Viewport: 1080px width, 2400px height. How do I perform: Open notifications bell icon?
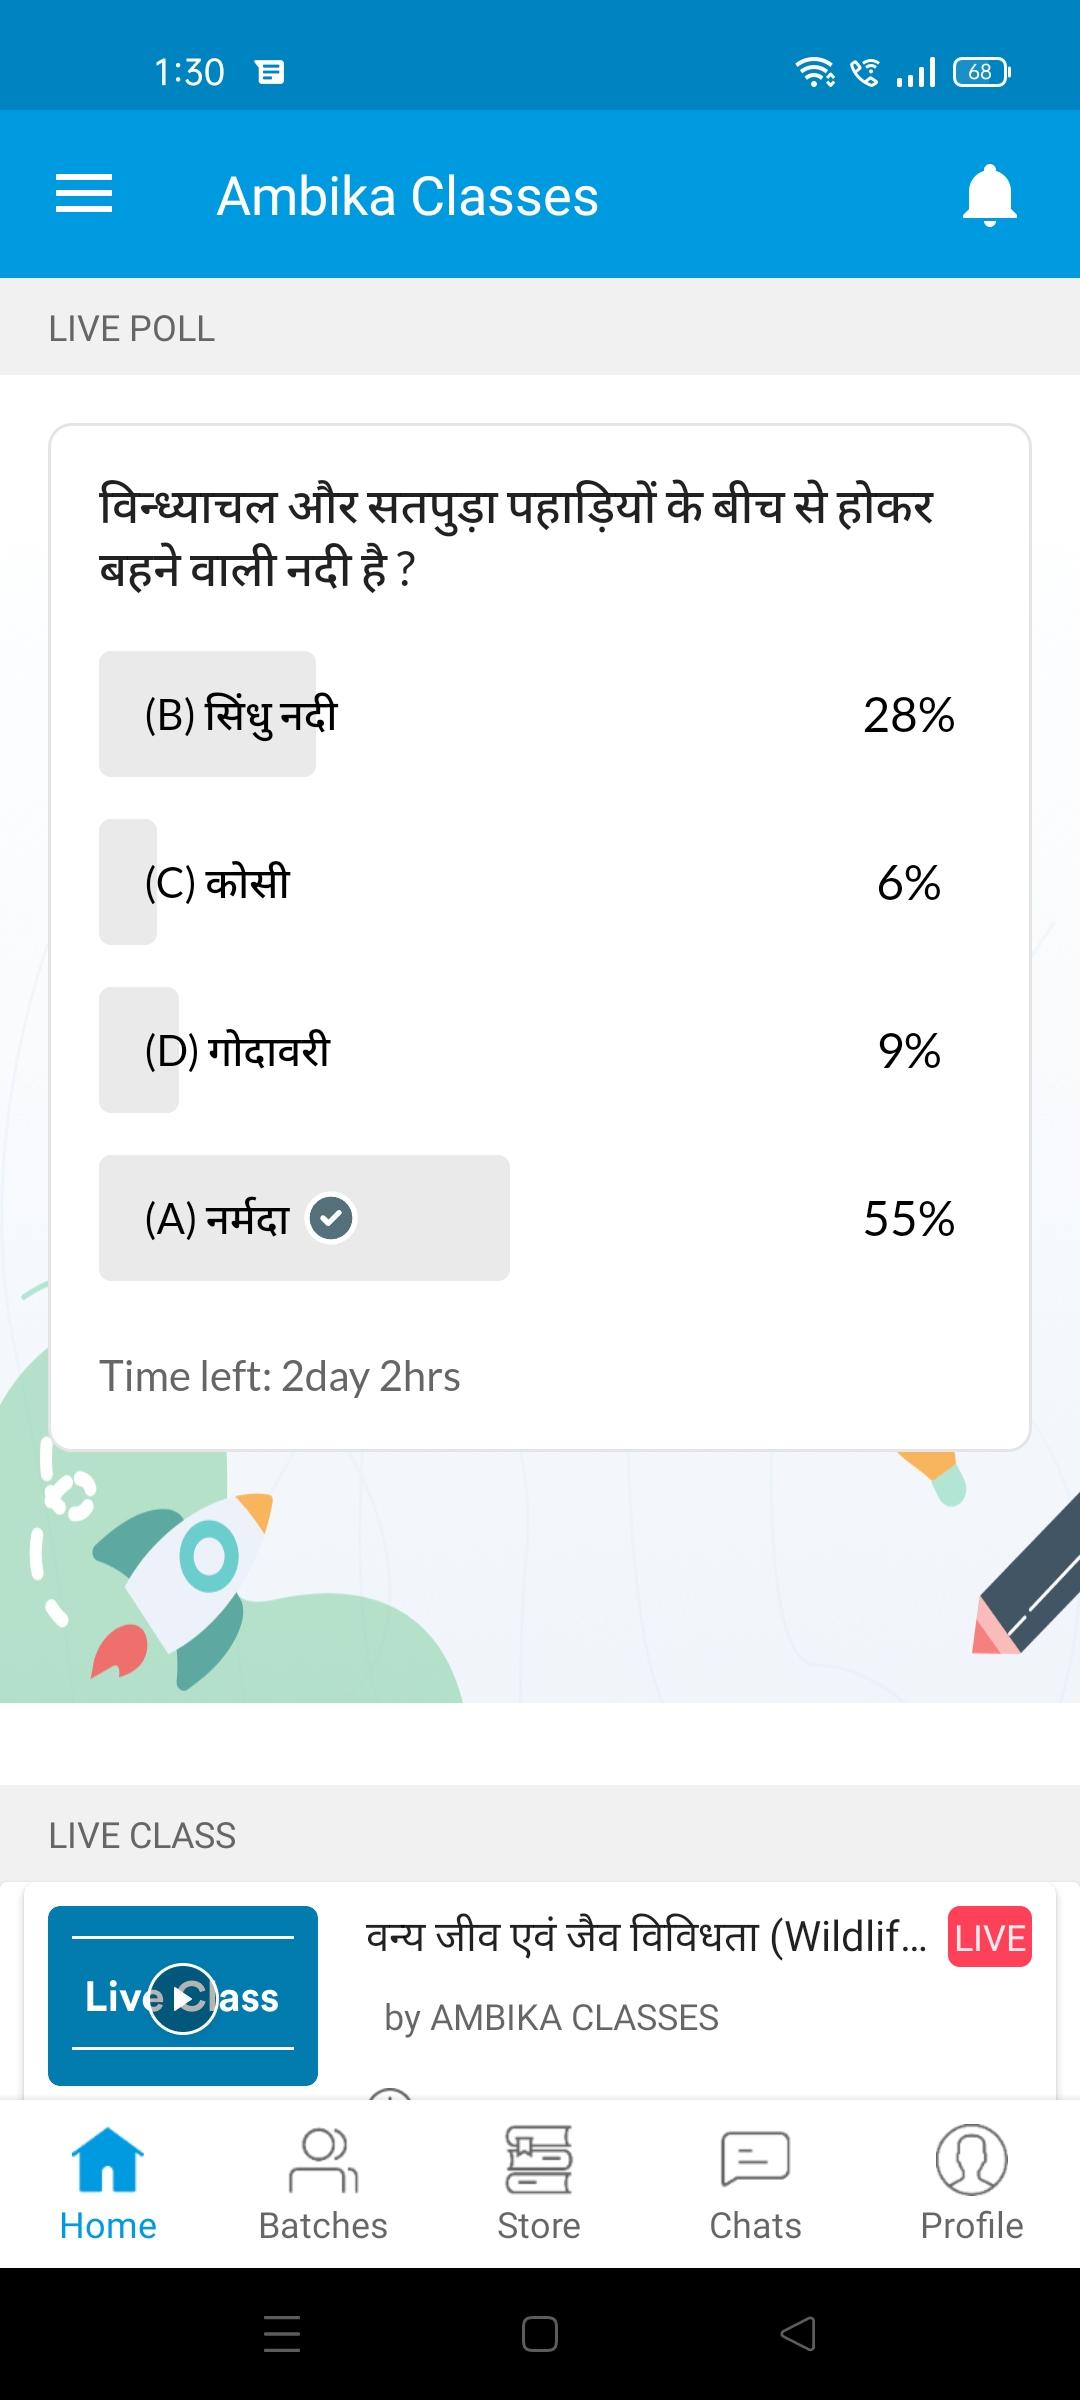[989, 195]
